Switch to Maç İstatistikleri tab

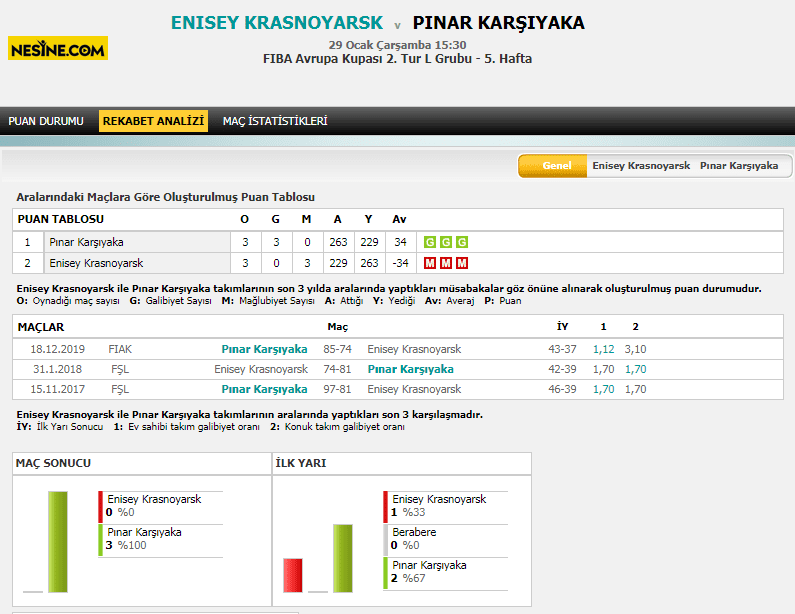[275, 121]
